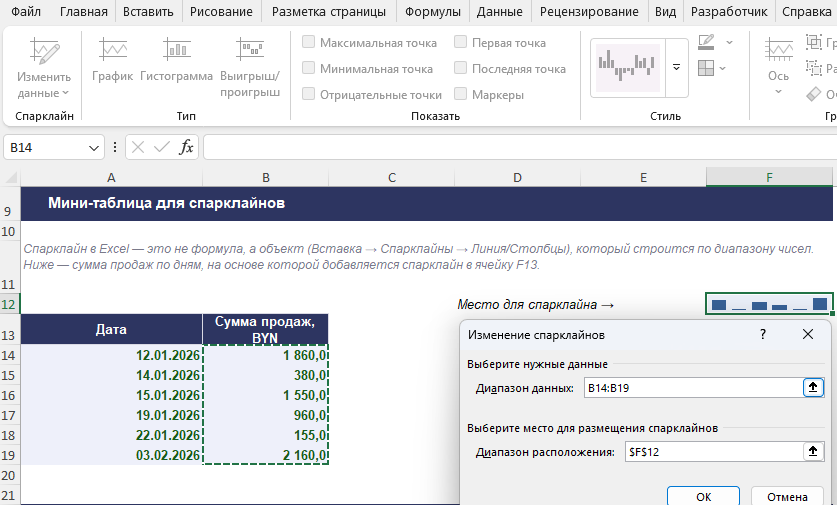This screenshot has height=505, width=837.
Task: Switch to the Формулы tab
Action: tap(432, 12)
